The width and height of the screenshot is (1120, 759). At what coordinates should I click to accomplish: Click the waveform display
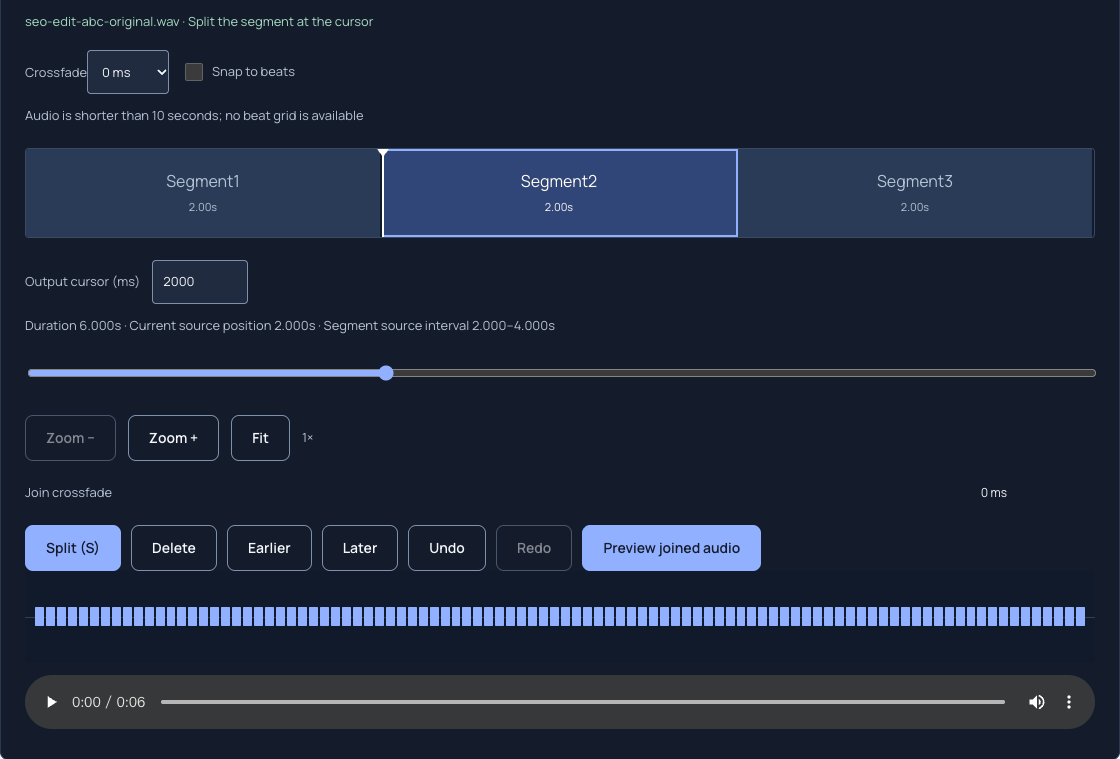(x=560, y=616)
